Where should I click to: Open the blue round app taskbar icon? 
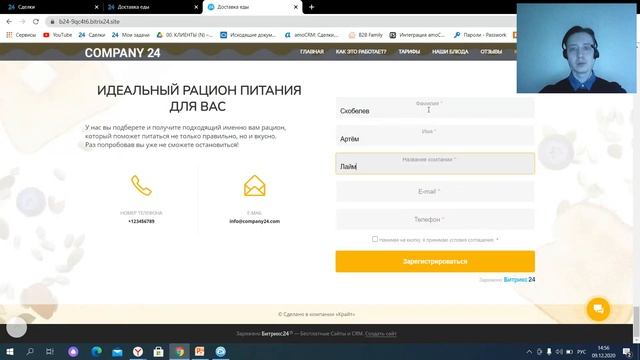[221, 351]
